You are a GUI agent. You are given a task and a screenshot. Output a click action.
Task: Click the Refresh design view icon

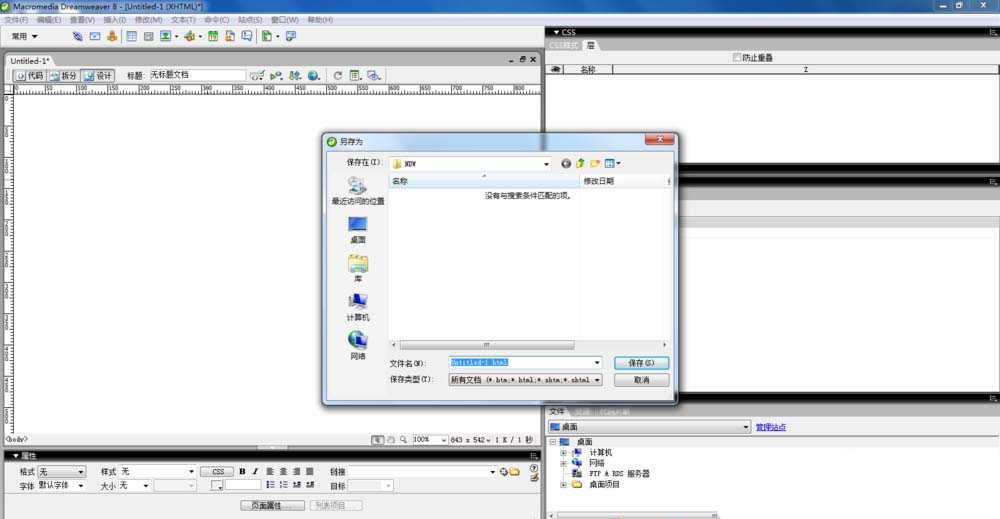[x=337, y=75]
